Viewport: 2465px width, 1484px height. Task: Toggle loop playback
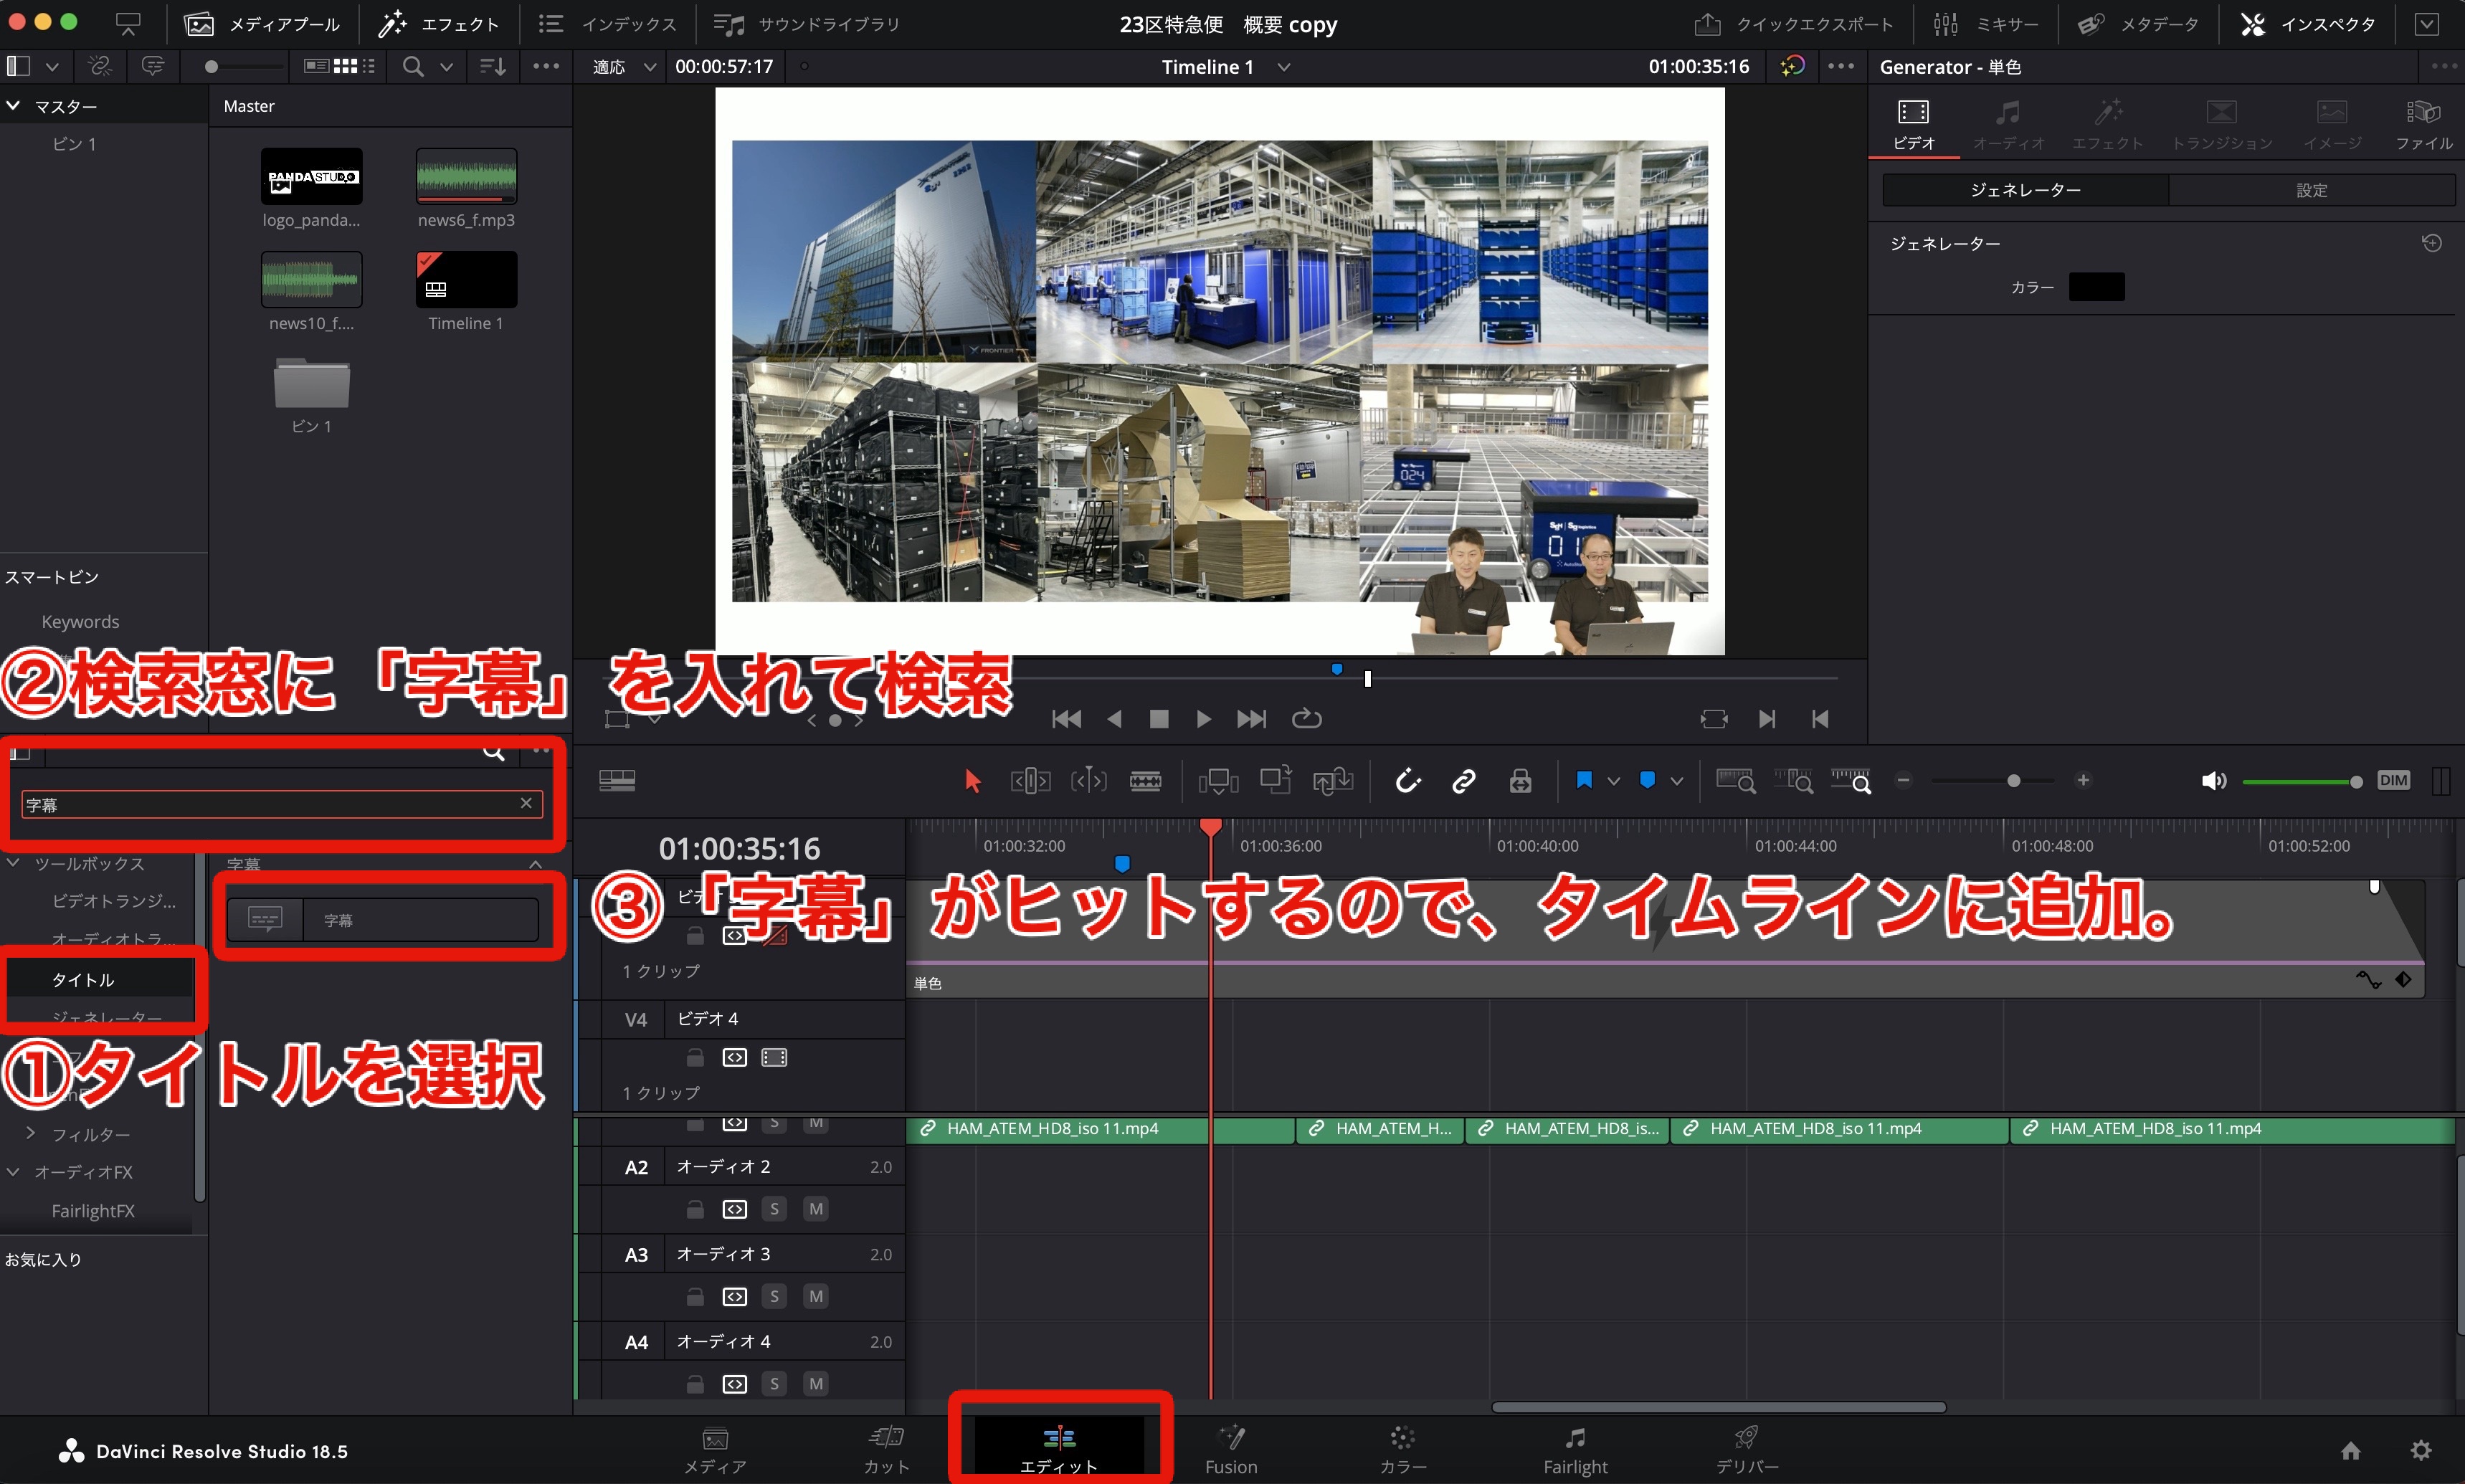(x=1306, y=719)
